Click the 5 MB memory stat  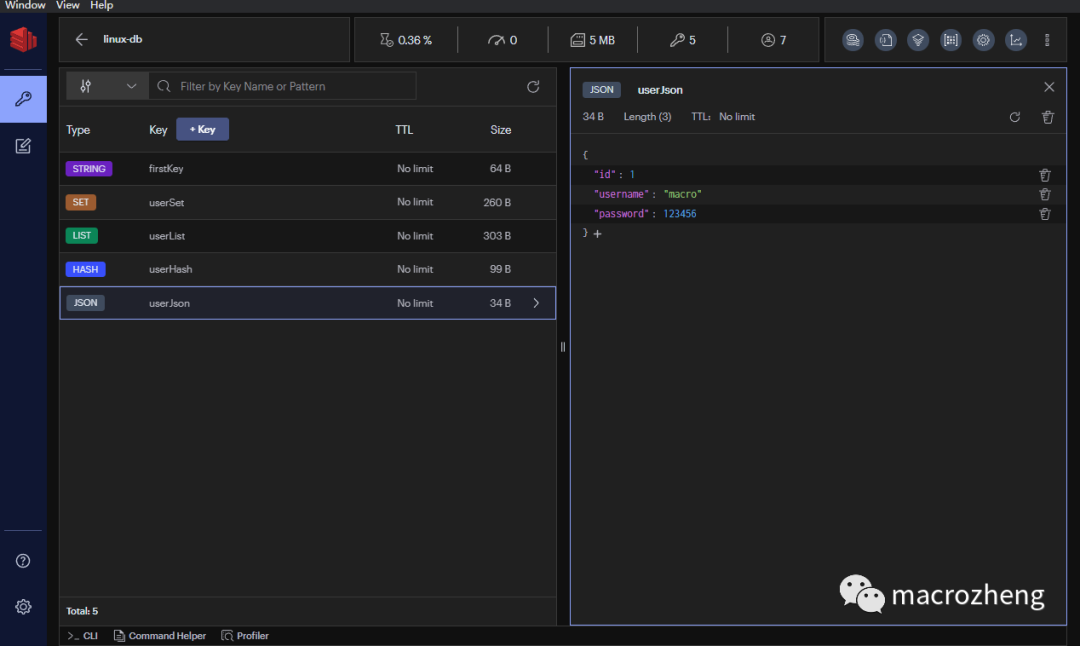click(592, 40)
